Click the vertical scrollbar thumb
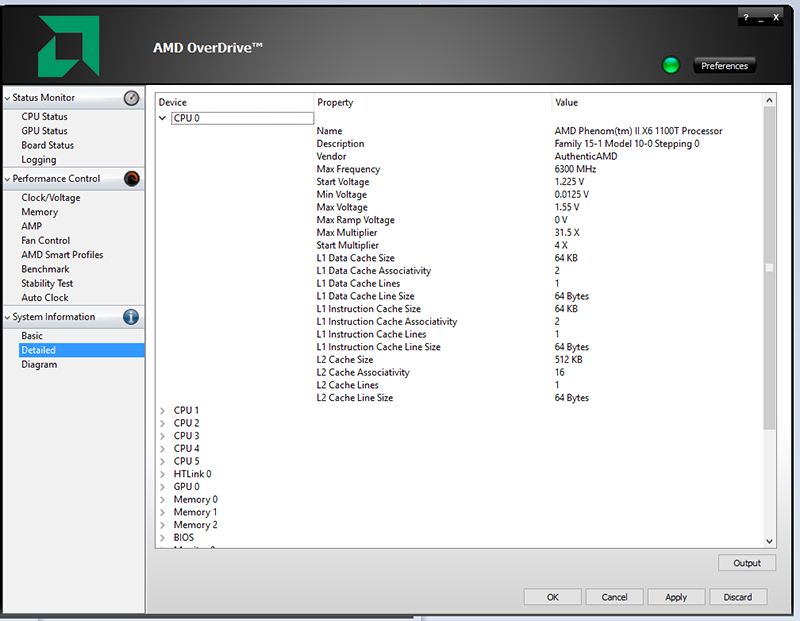The width and height of the screenshot is (800, 621). [769, 268]
